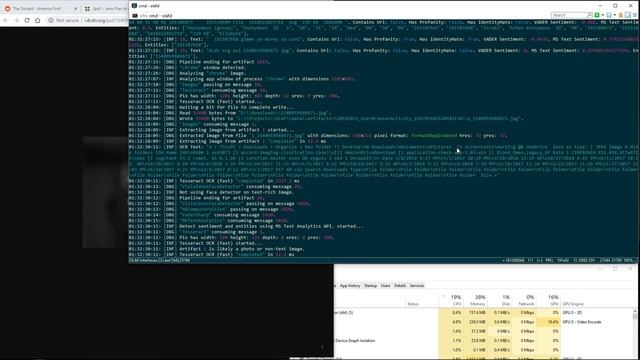
Task: Open the Chrome home page button
Action: click(x=38, y=20)
